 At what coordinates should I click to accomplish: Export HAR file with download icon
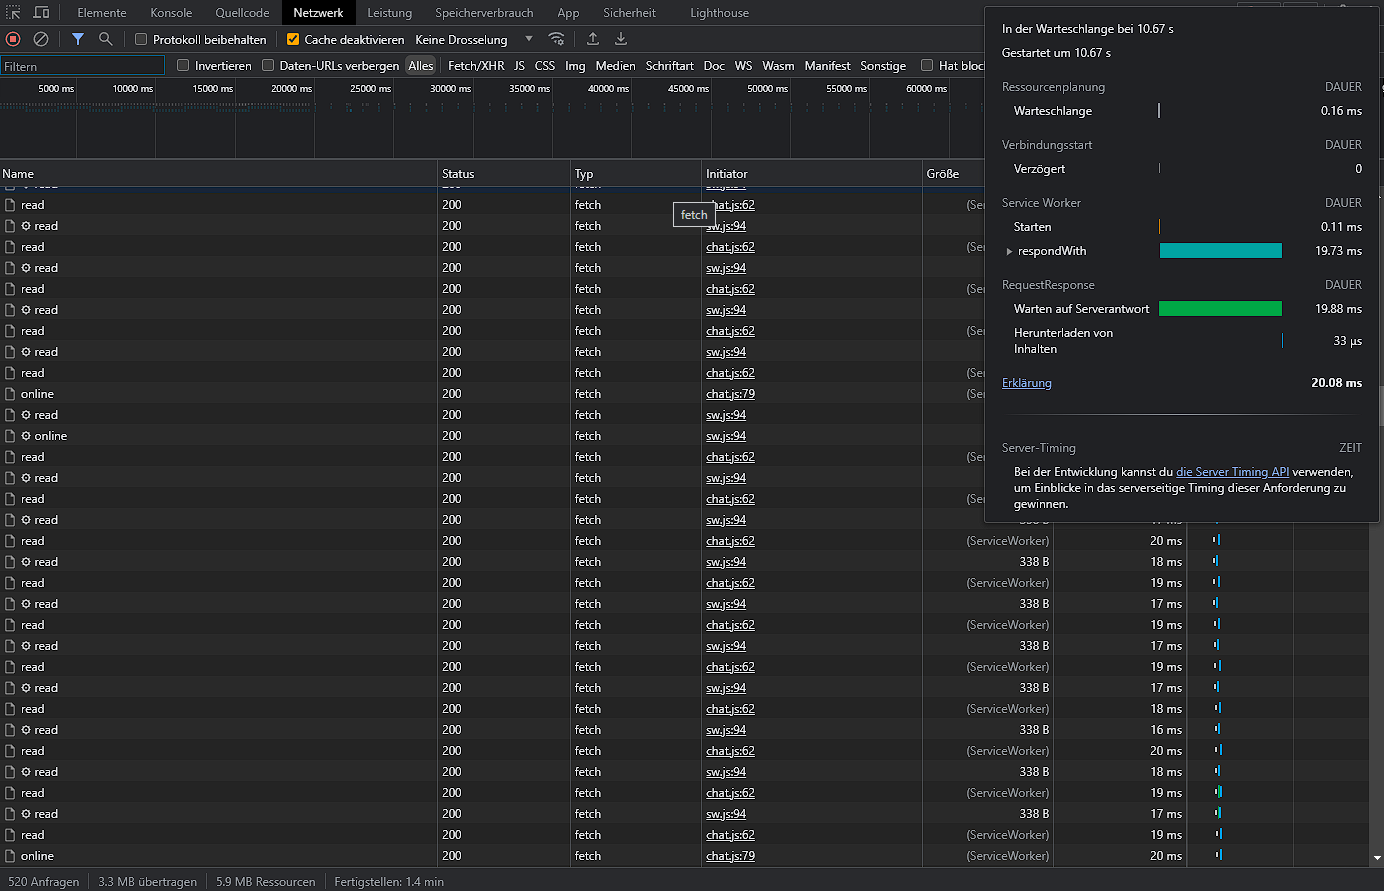click(x=621, y=39)
